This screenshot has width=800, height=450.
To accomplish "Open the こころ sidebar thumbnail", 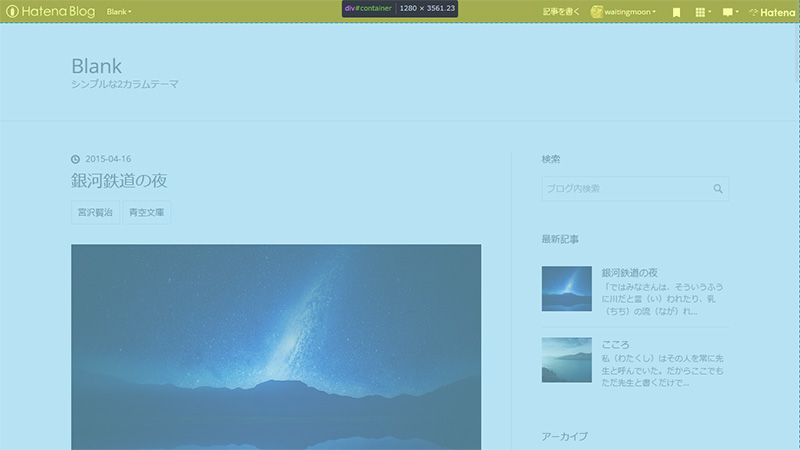I will click(567, 360).
